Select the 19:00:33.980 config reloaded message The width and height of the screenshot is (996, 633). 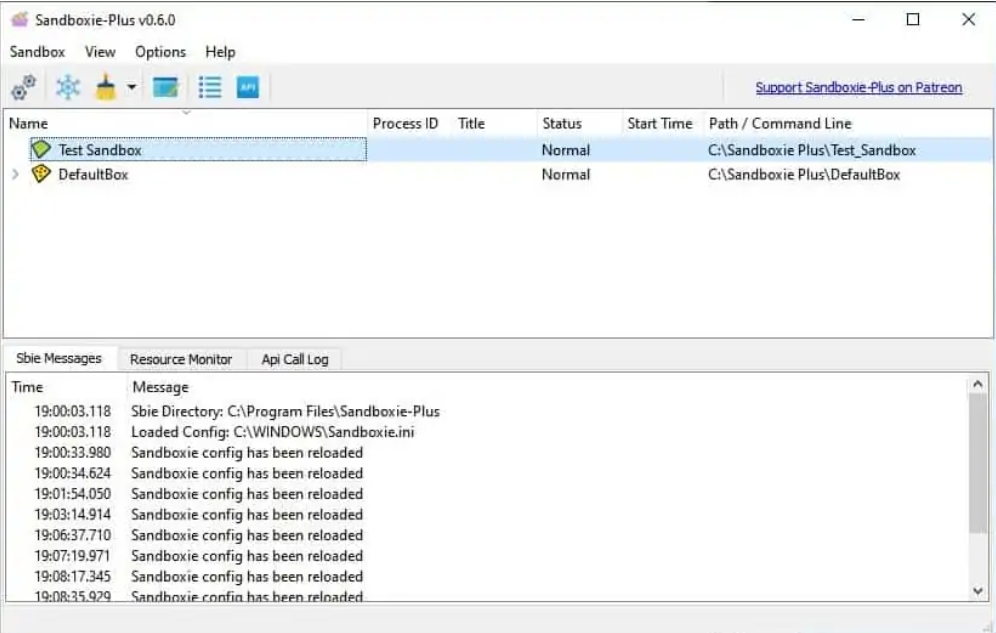487,453
